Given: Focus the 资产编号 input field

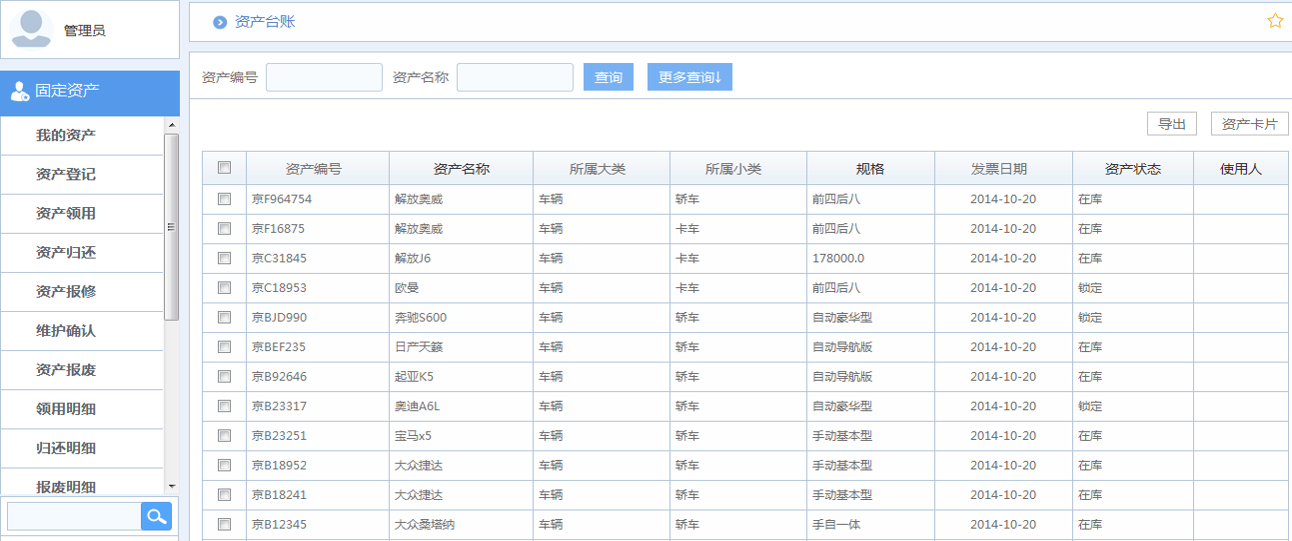Looking at the screenshot, I should click(x=324, y=77).
